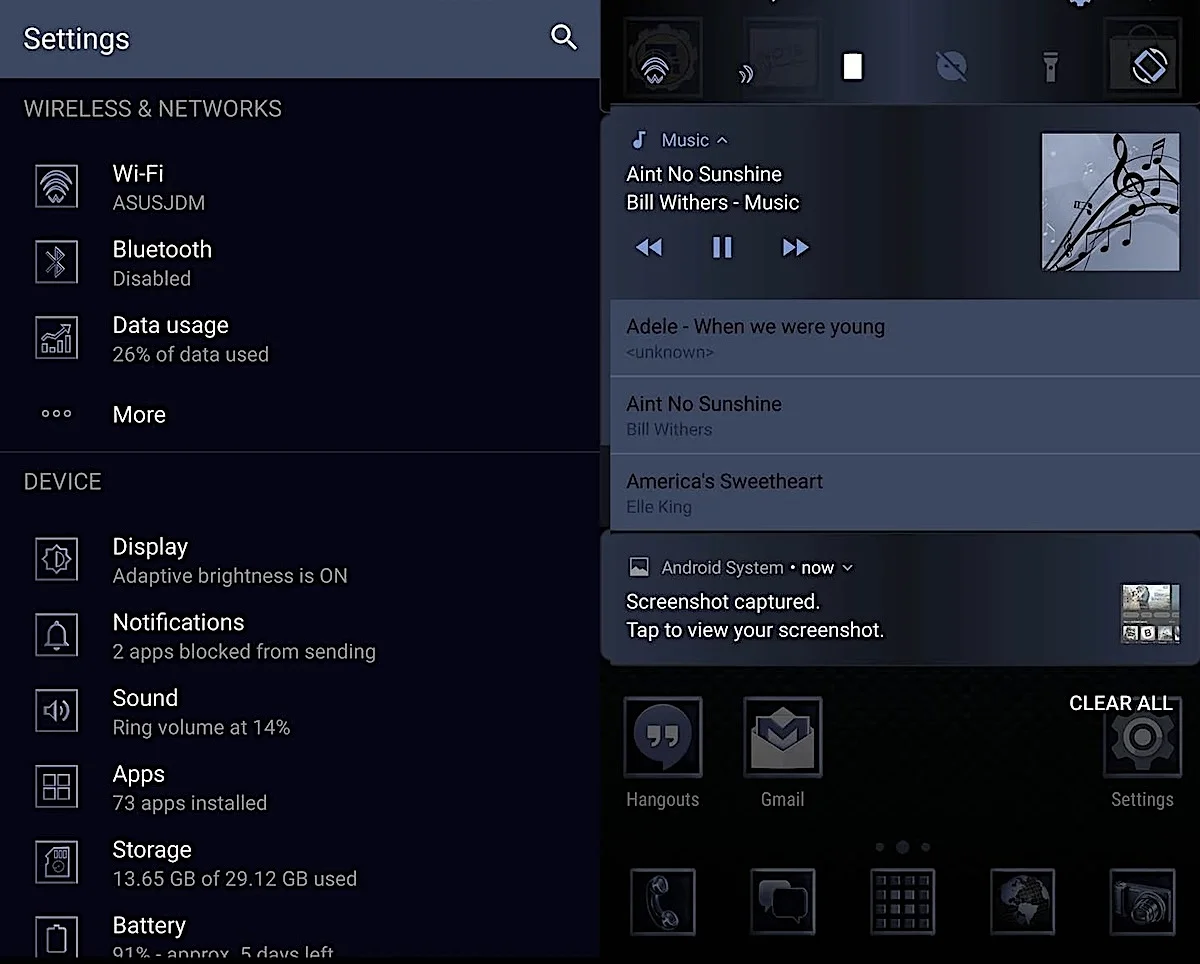The image size is (1200, 964).
Task: Tap the Screenshot captured notification
Action: click(x=899, y=600)
